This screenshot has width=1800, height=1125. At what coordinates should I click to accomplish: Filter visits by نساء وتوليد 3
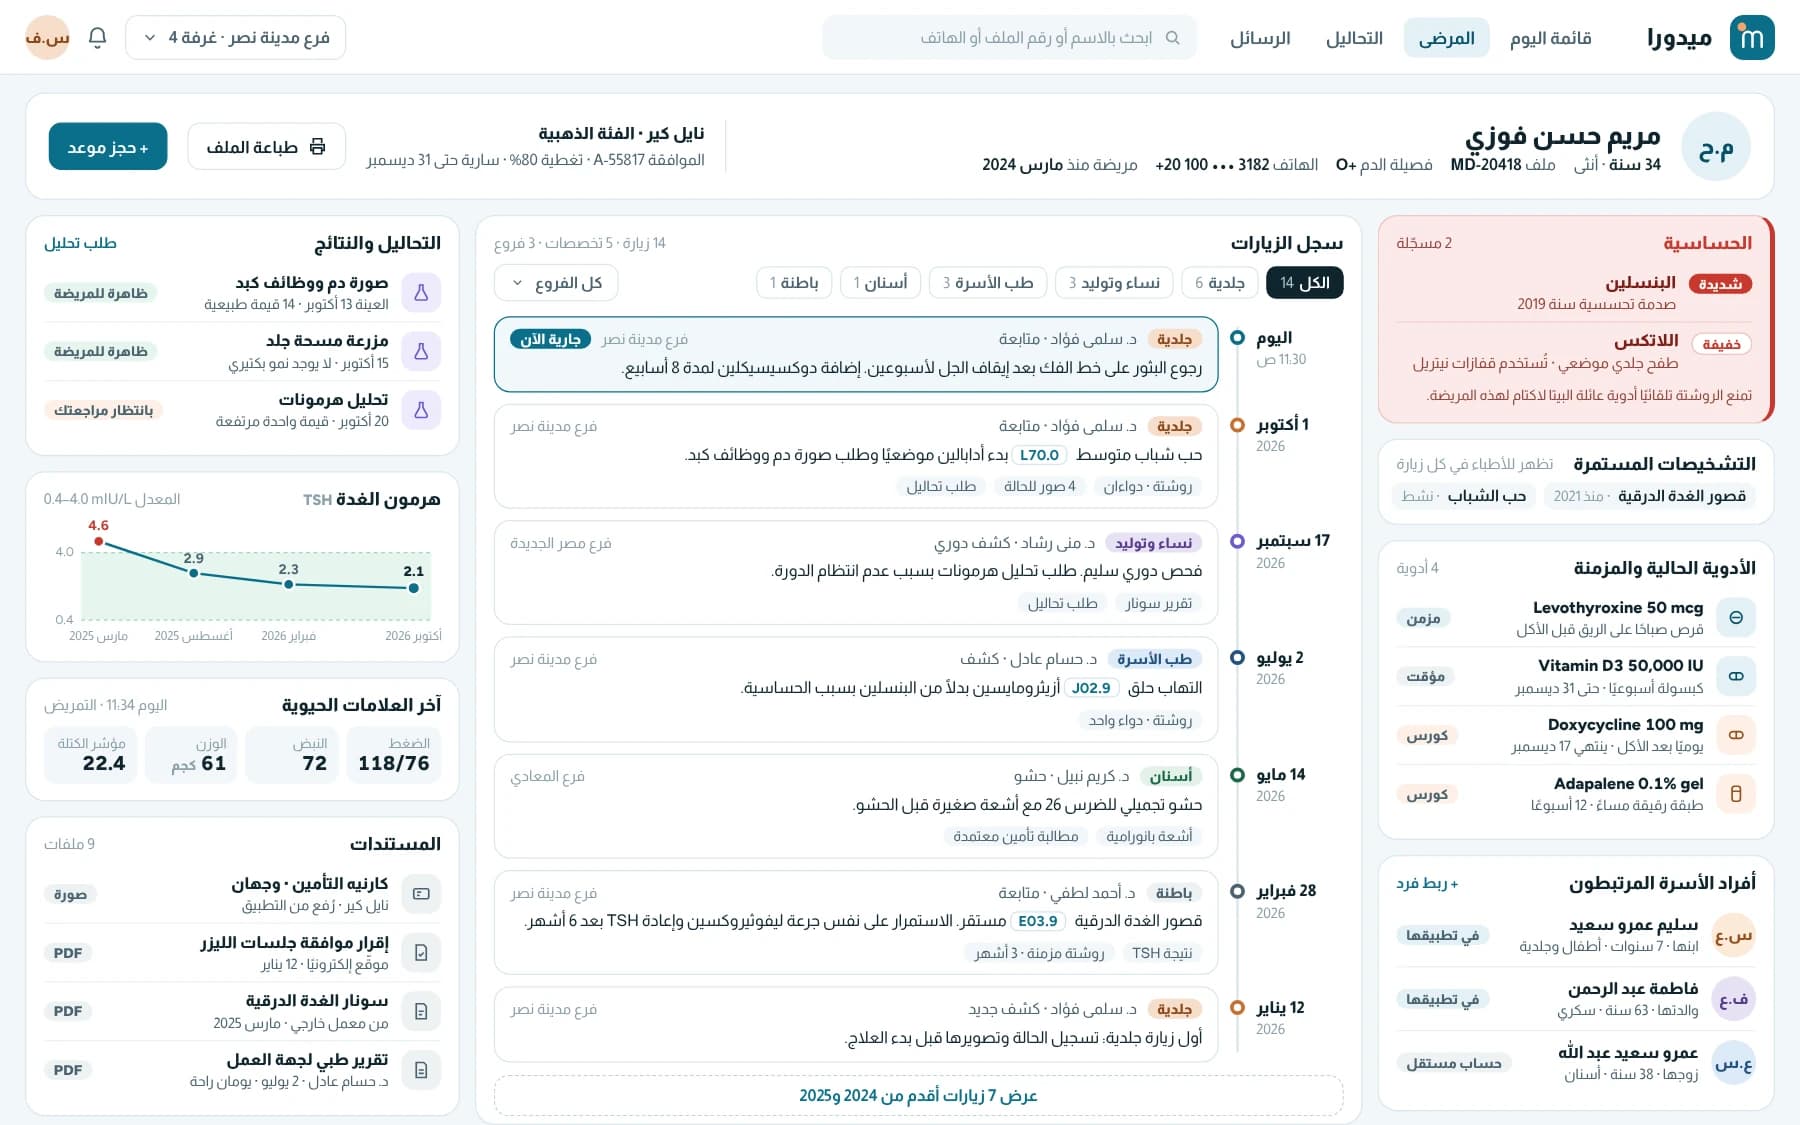[1114, 283]
